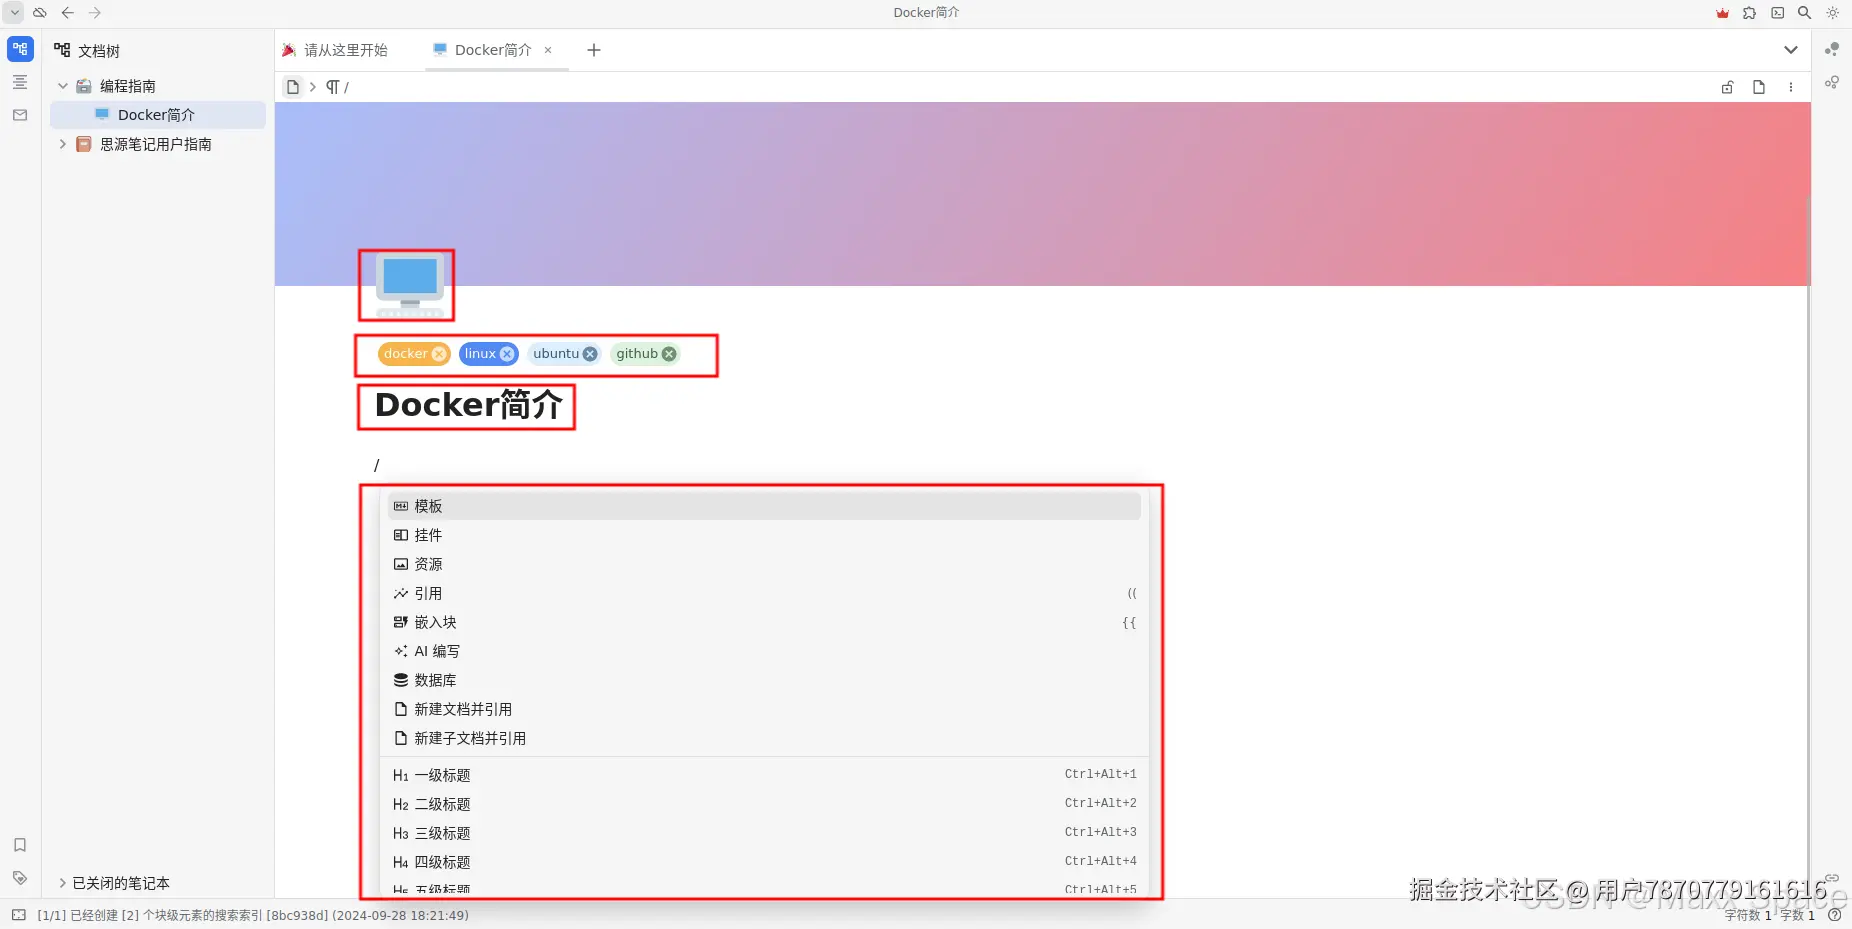Choose 新建子文档并引用 from the slash menu
The height and width of the screenshot is (929, 1852).
click(x=764, y=738)
